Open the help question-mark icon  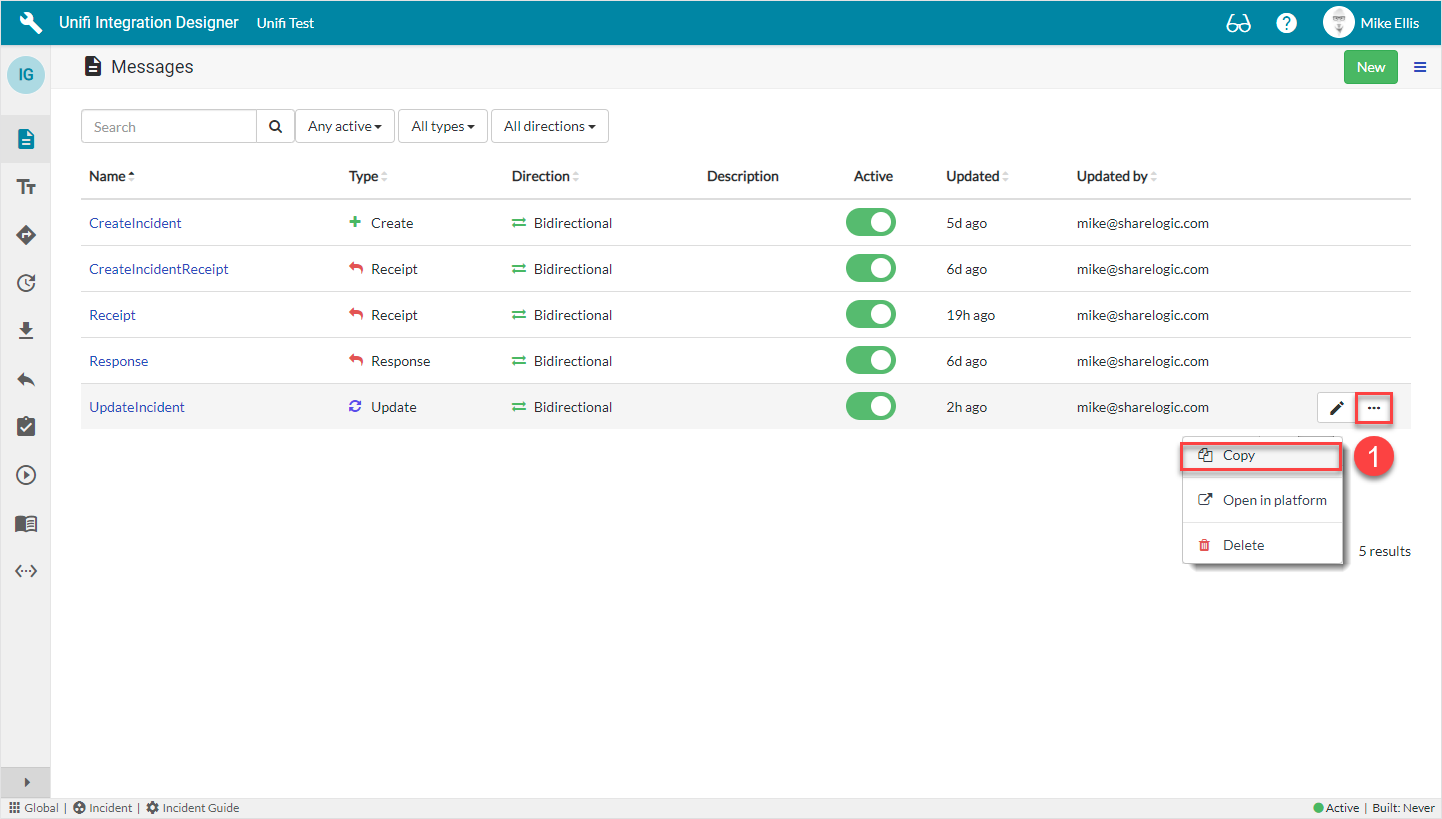click(x=1286, y=22)
